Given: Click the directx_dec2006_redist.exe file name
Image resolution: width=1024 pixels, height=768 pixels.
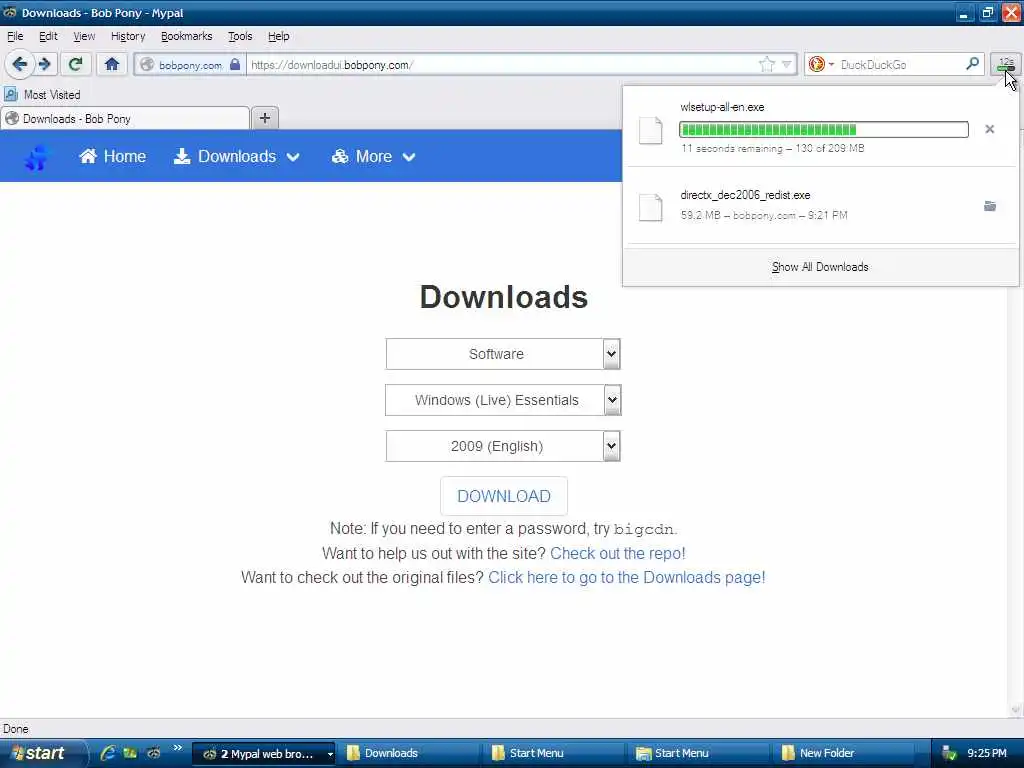Looking at the screenshot, I should pyautogui.click(x=745, y=195).
